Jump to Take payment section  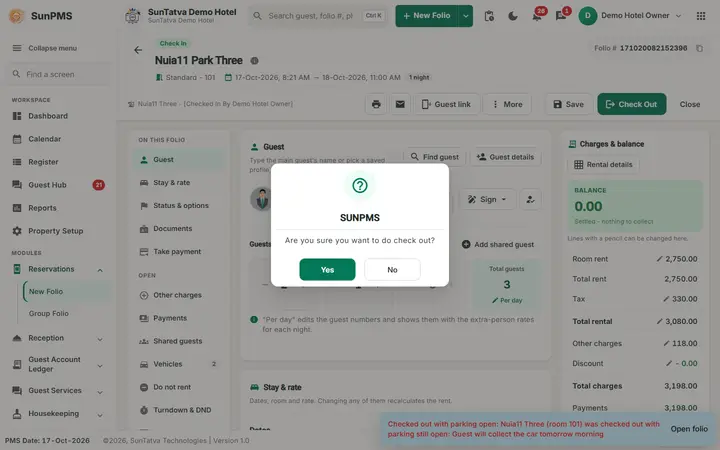(x=179, y=252)
